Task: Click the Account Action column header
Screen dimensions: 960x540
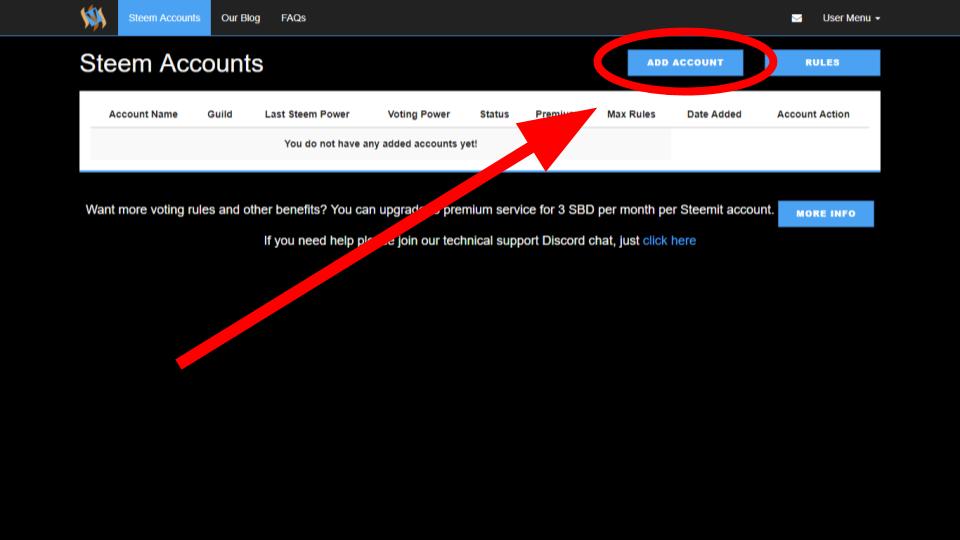Action: point(813,114)
